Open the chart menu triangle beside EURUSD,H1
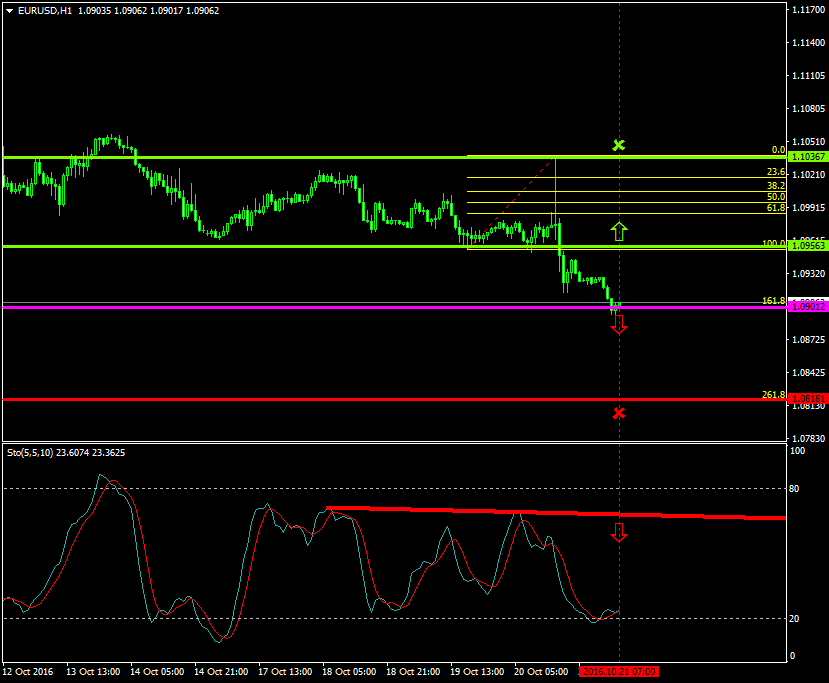Viewport: 829px width, 683px height. [10, 11]
